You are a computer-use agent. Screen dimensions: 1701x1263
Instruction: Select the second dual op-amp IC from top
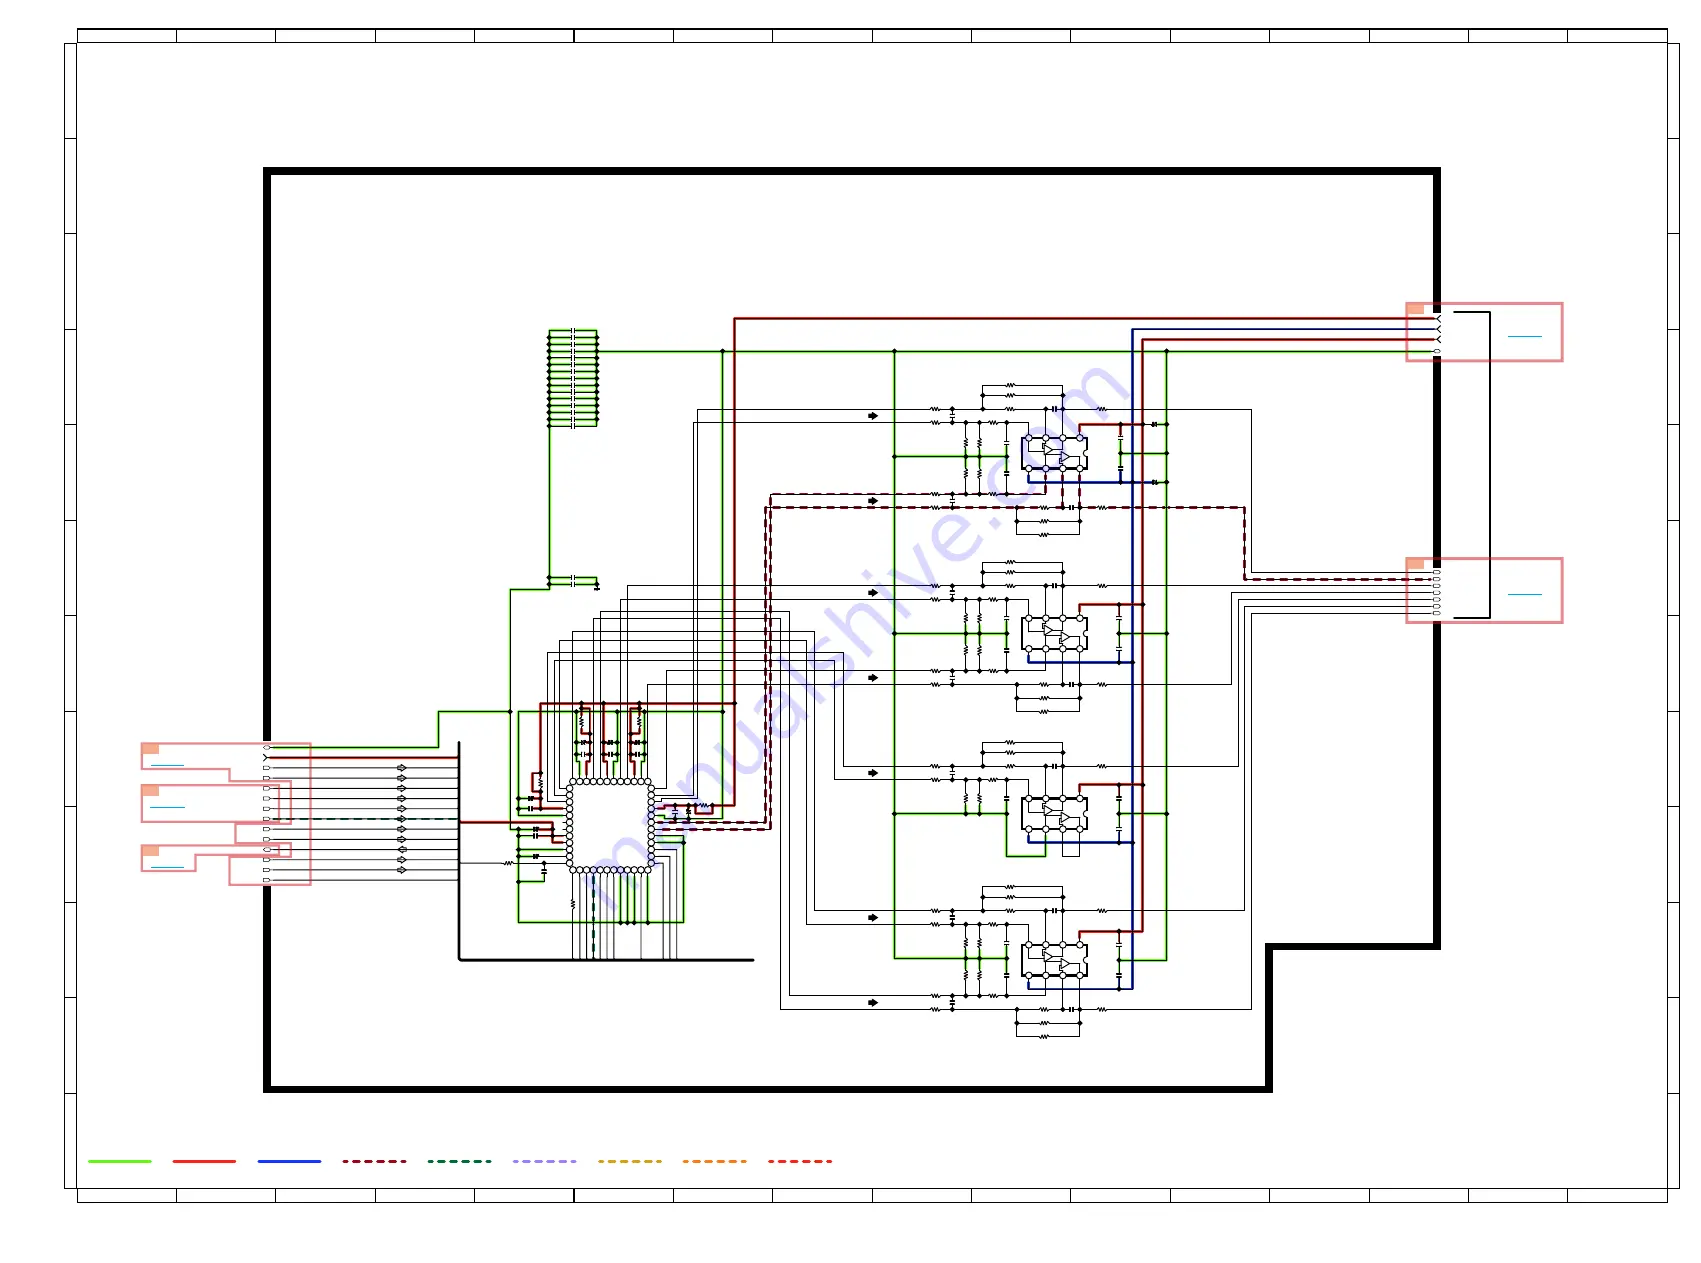coord(1054,633)
